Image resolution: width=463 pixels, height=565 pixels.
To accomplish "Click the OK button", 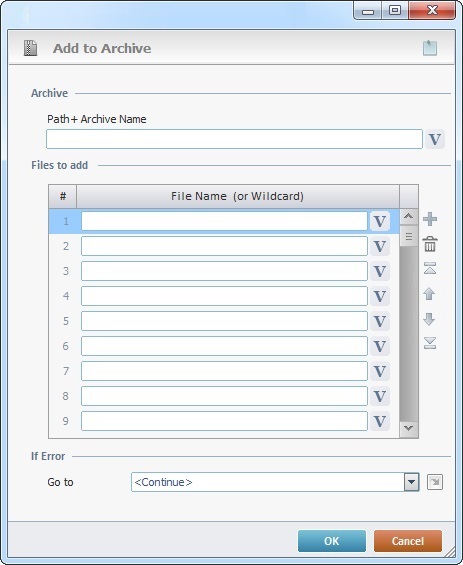I will click(x=332, y=541).
